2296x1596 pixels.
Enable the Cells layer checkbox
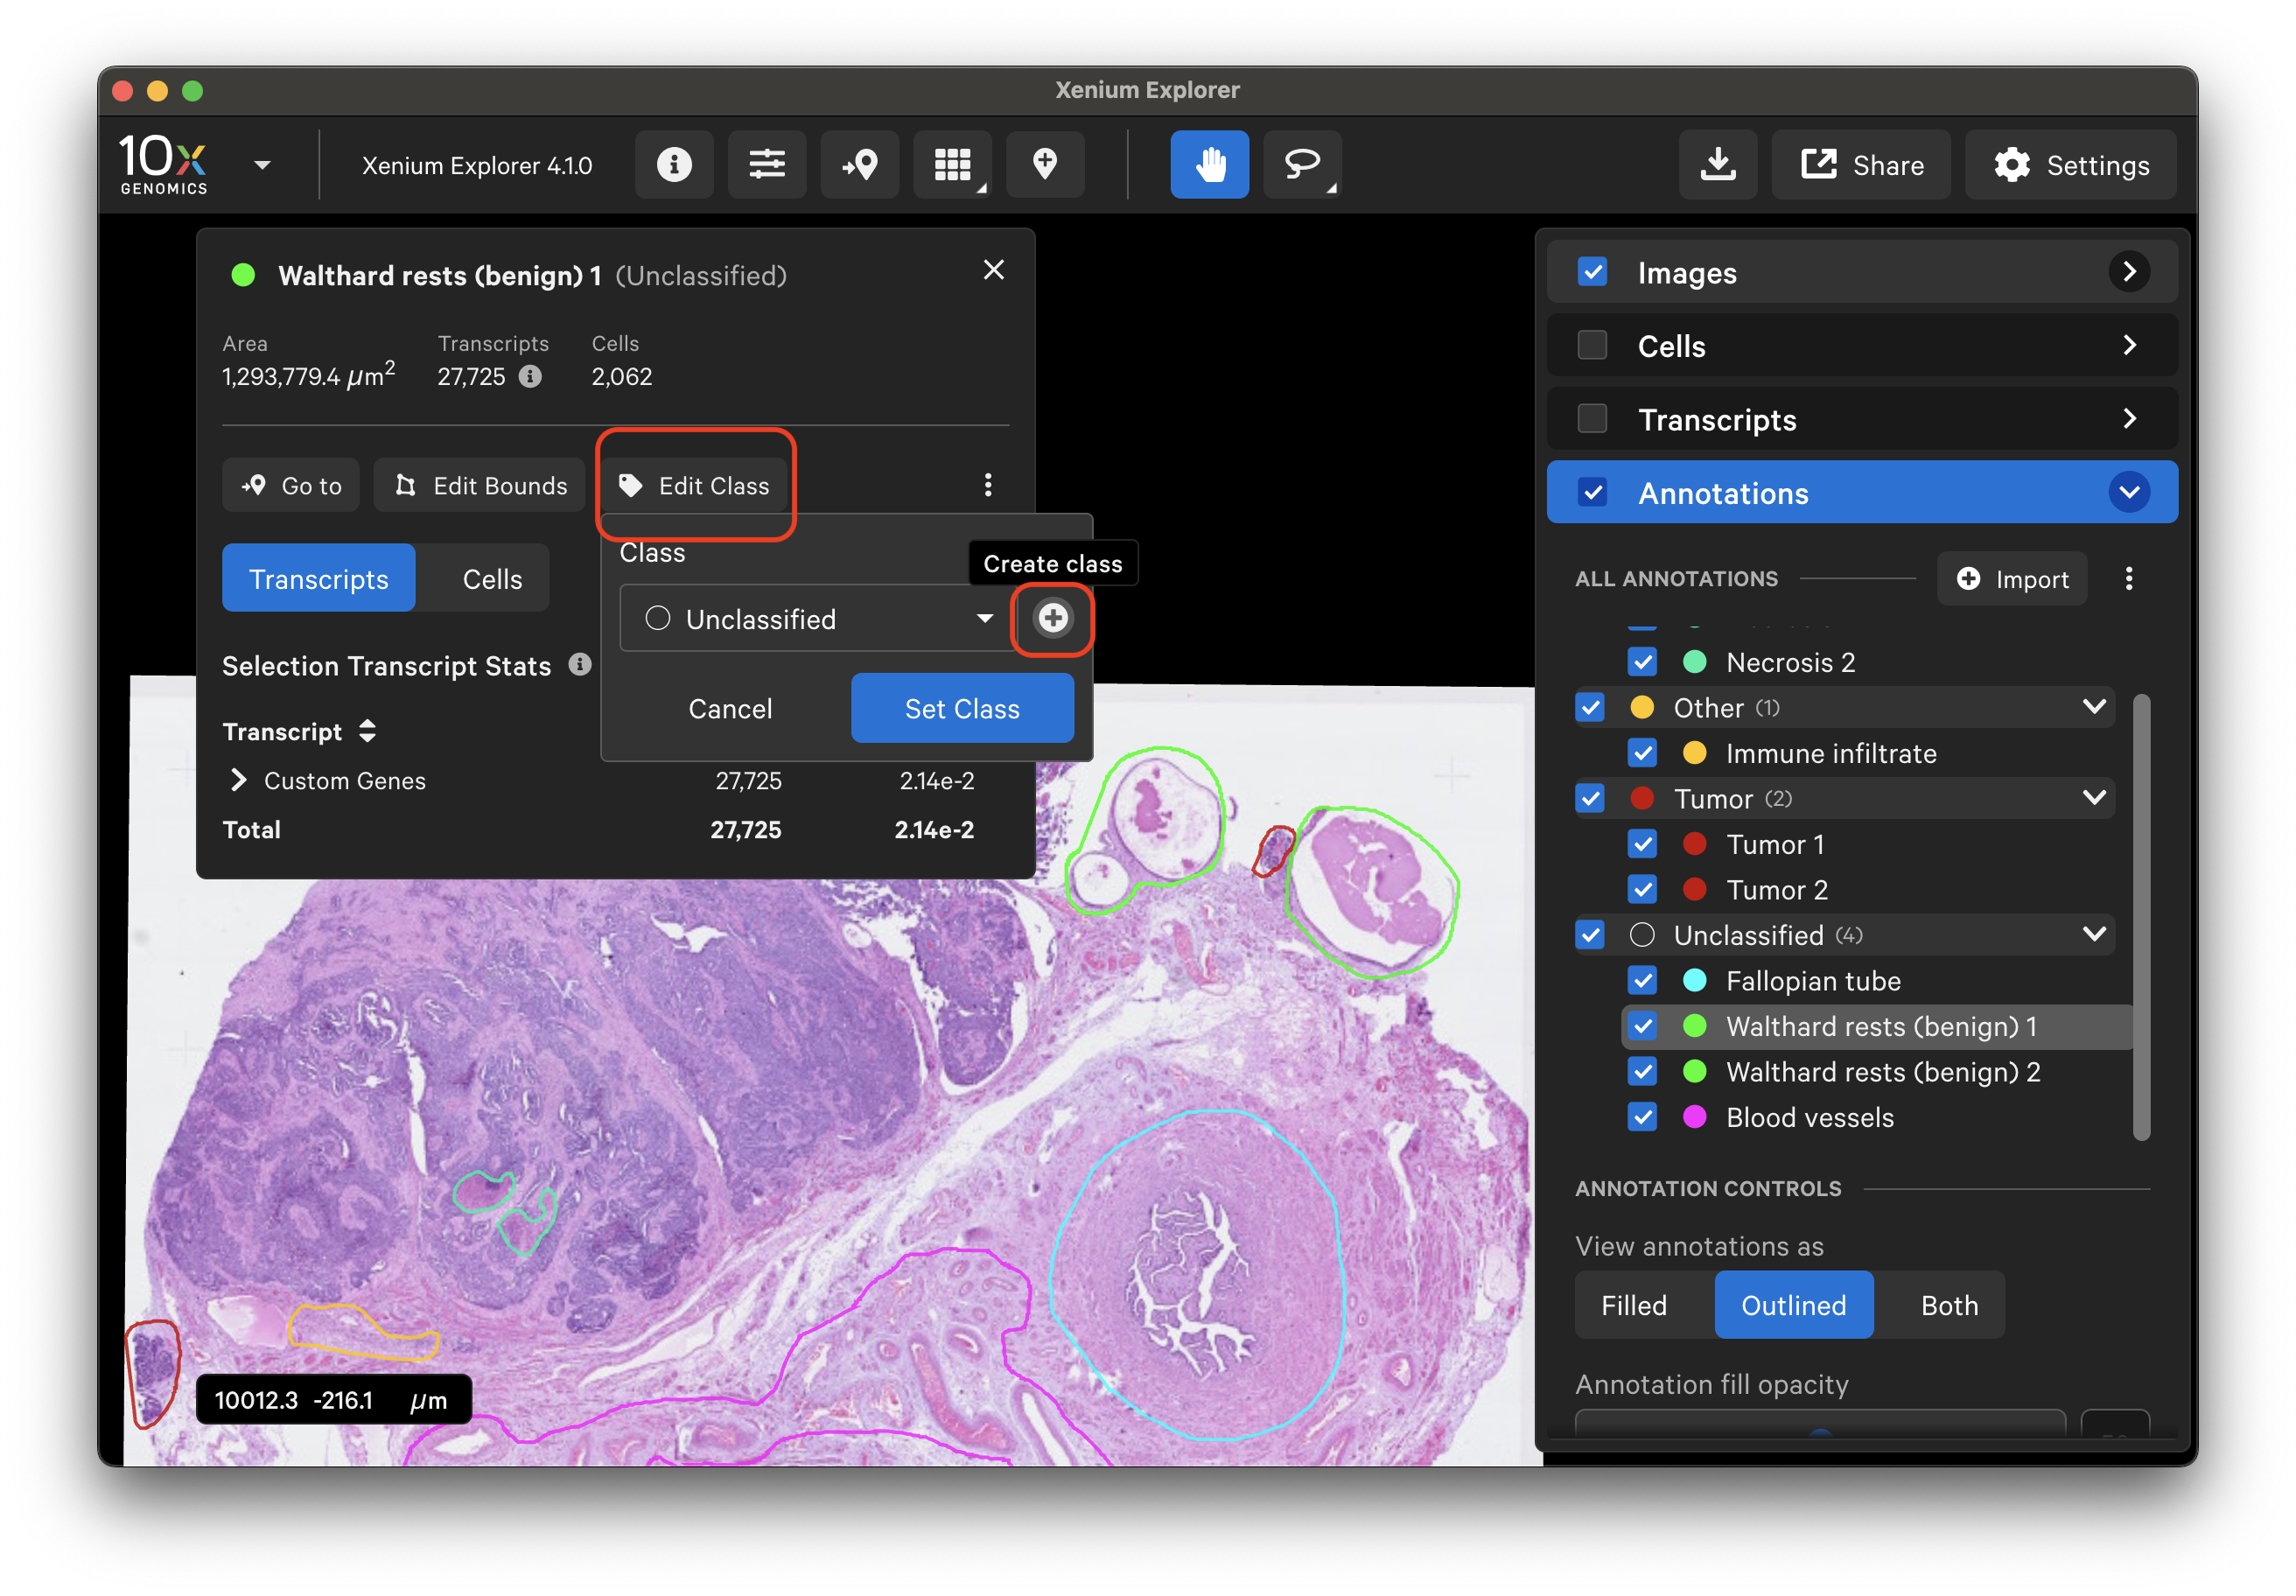coord(1592,346)
